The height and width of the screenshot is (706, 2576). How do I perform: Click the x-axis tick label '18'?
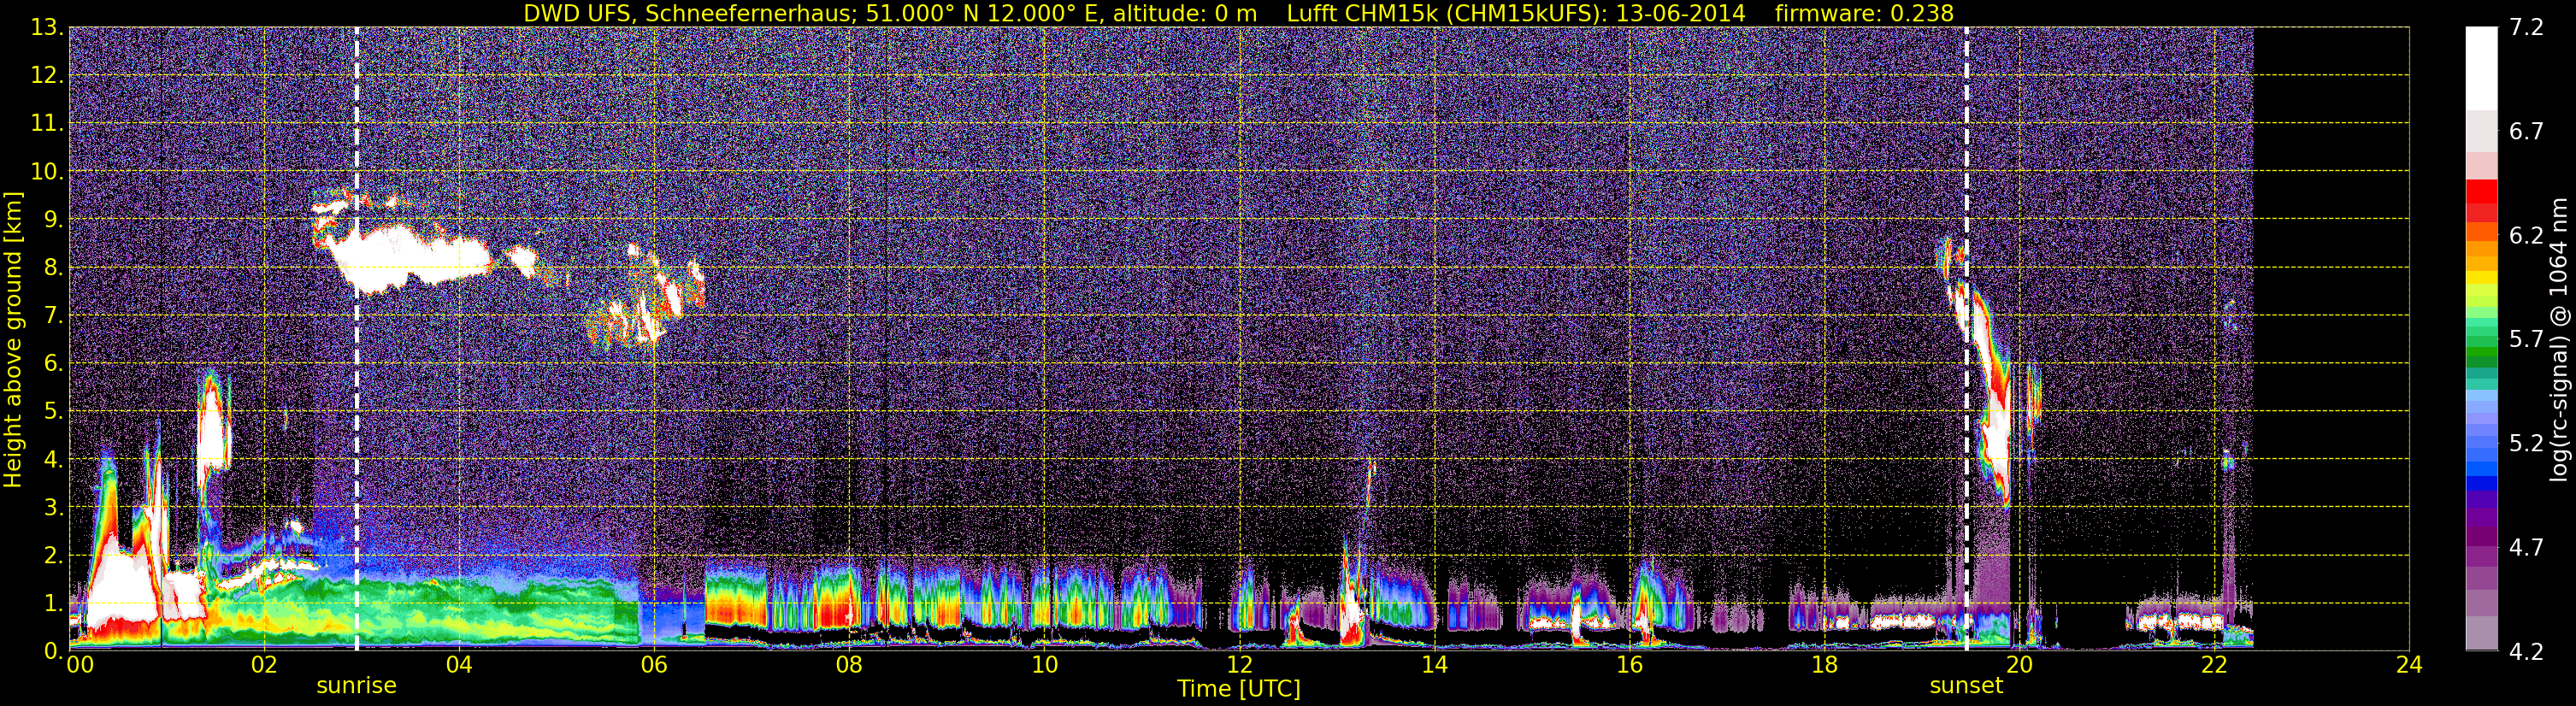1824,666
